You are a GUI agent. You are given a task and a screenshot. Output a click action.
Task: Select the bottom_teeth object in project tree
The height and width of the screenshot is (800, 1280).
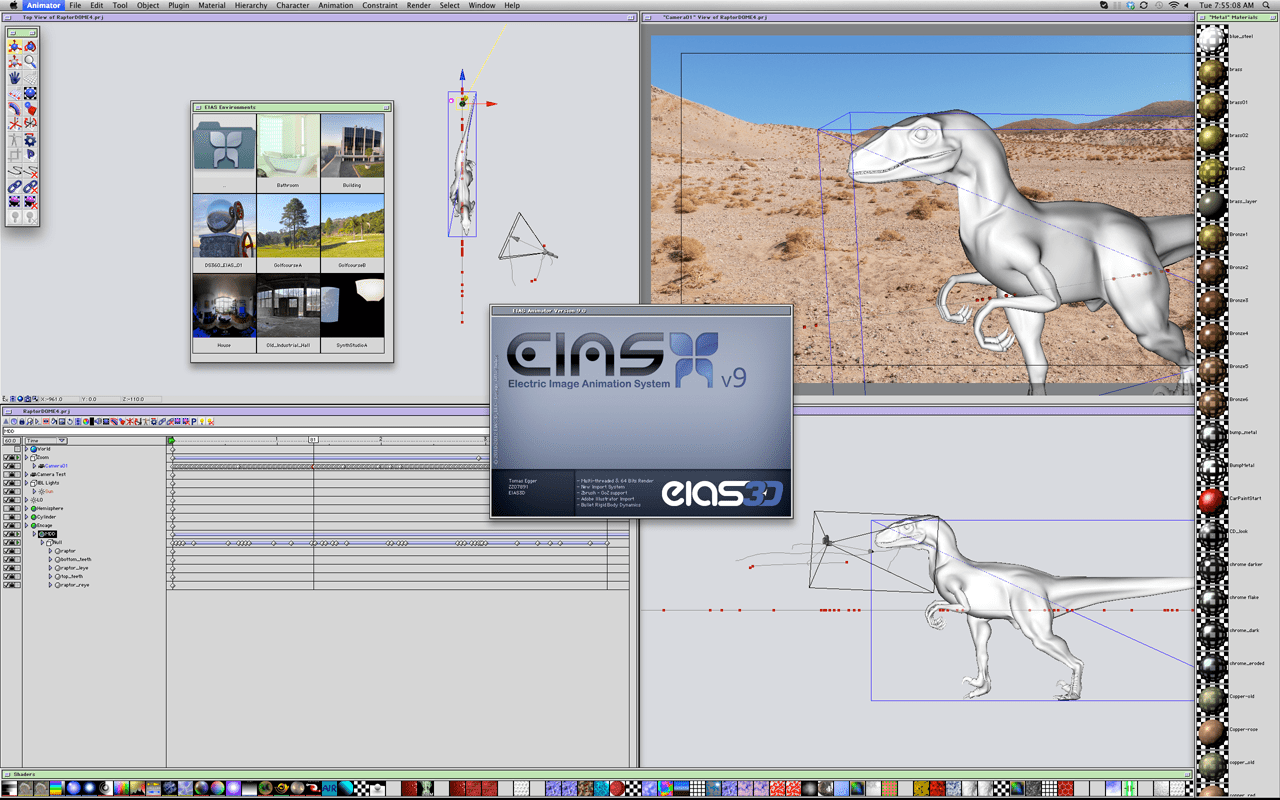point(72,559)
